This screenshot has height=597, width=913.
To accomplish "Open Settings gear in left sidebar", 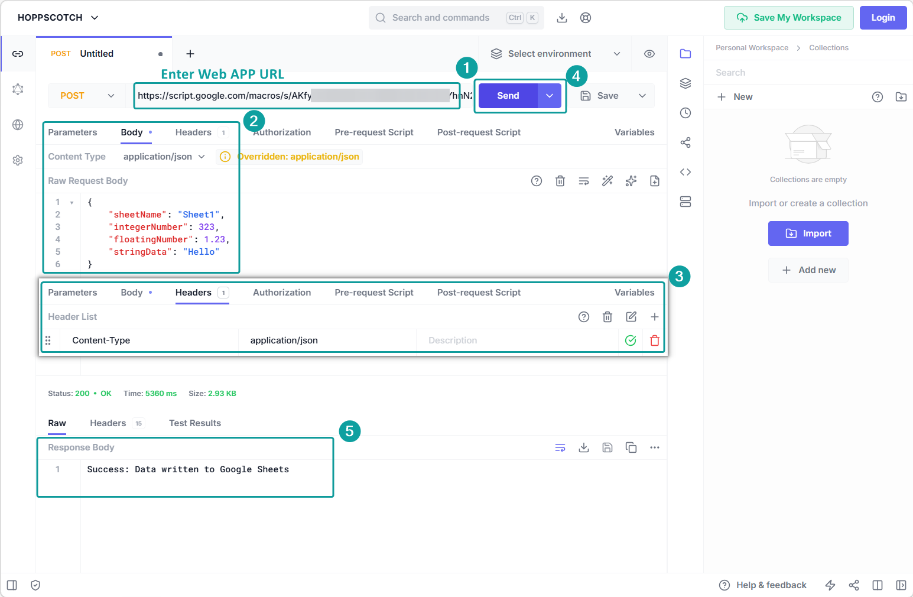I will tap(17, 160).
